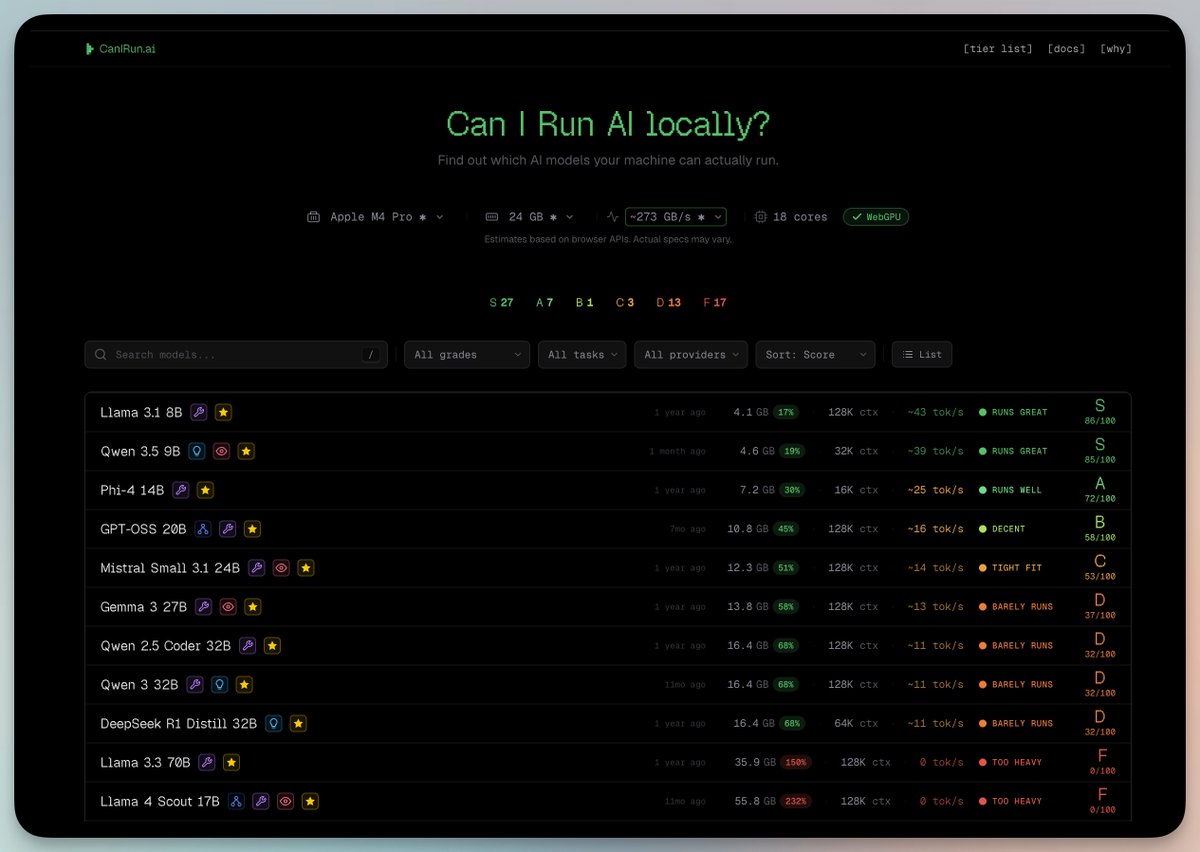Open the All providers dropdown

pyautogui.click(x=691, y=355)
